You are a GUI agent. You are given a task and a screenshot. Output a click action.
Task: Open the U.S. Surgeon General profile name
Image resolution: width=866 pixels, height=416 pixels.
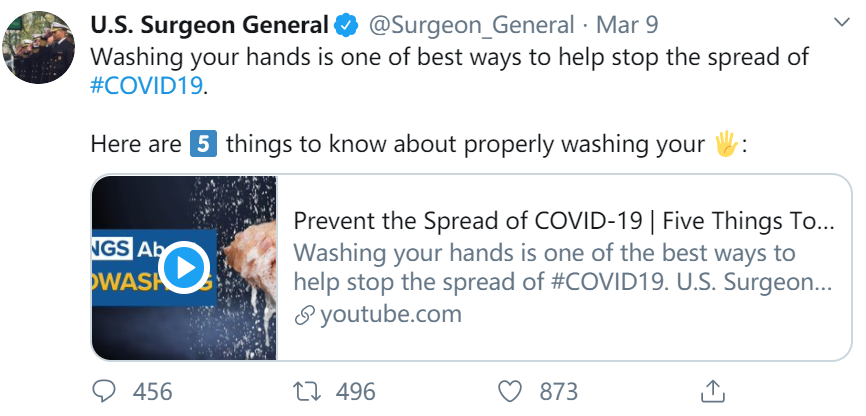click(x=209, y=25)
